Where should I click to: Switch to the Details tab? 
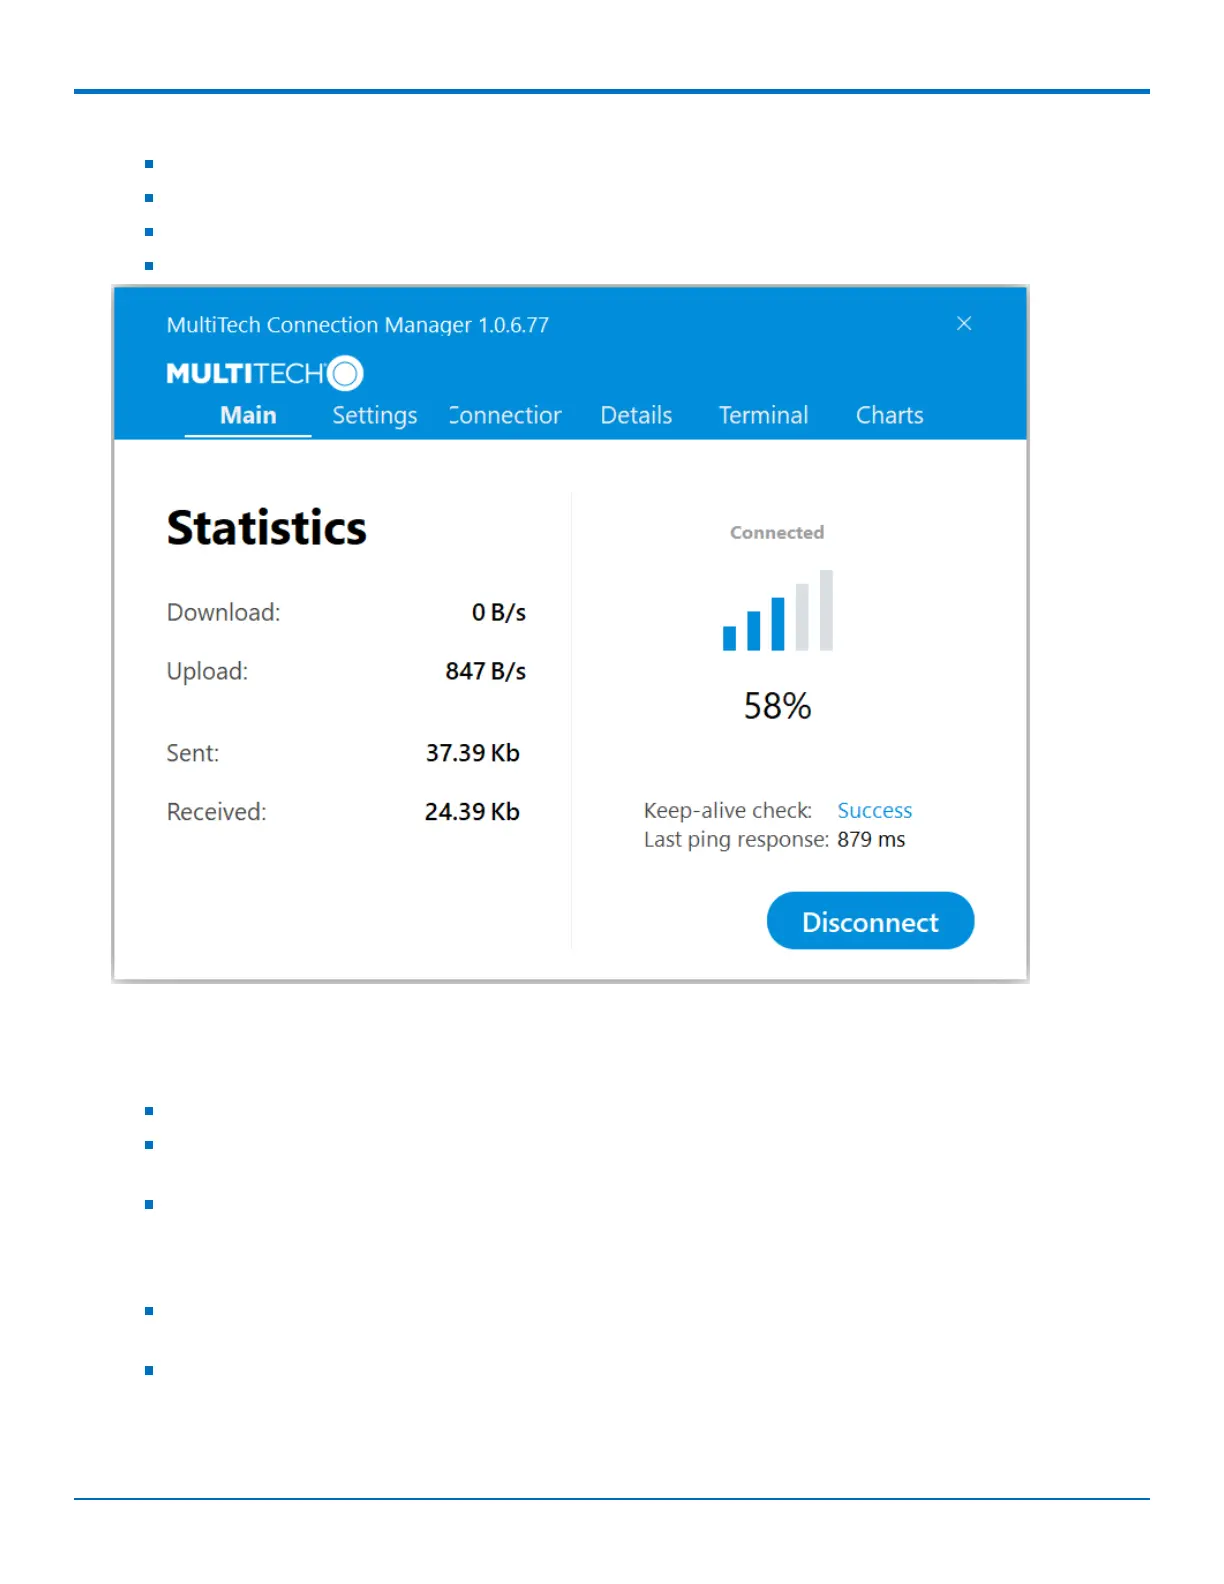(x=636, y=415)
